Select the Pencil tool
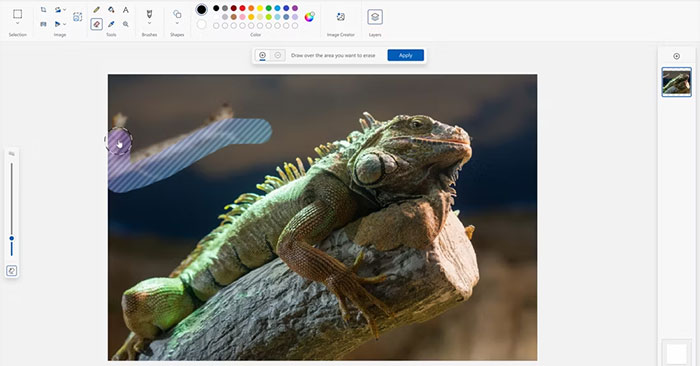The height and width of the screenshot is (366, 700). (96, 10)
